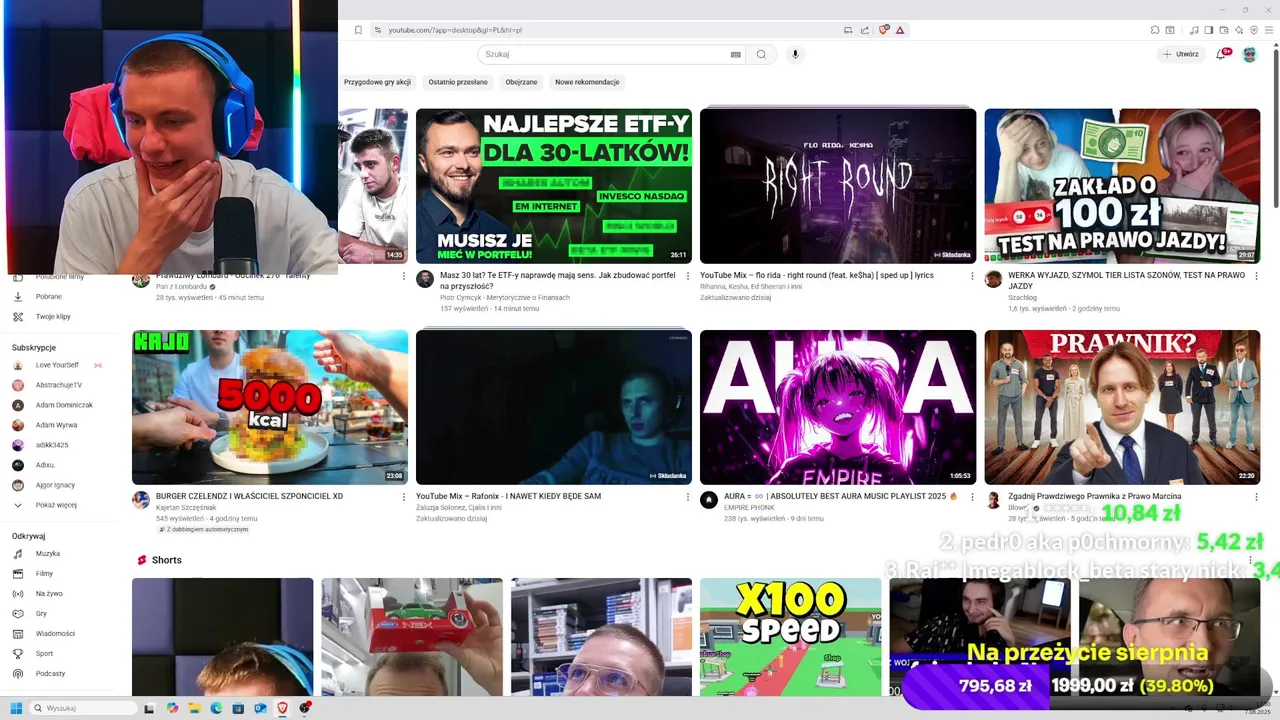Select the Nowe rekomendacje filter chip

click(x=587, y=82)
